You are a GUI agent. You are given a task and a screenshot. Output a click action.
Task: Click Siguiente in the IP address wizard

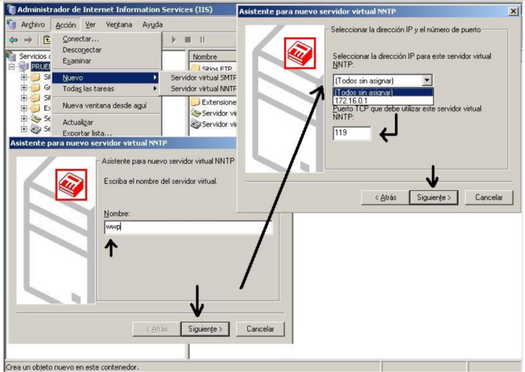[434, 198]
